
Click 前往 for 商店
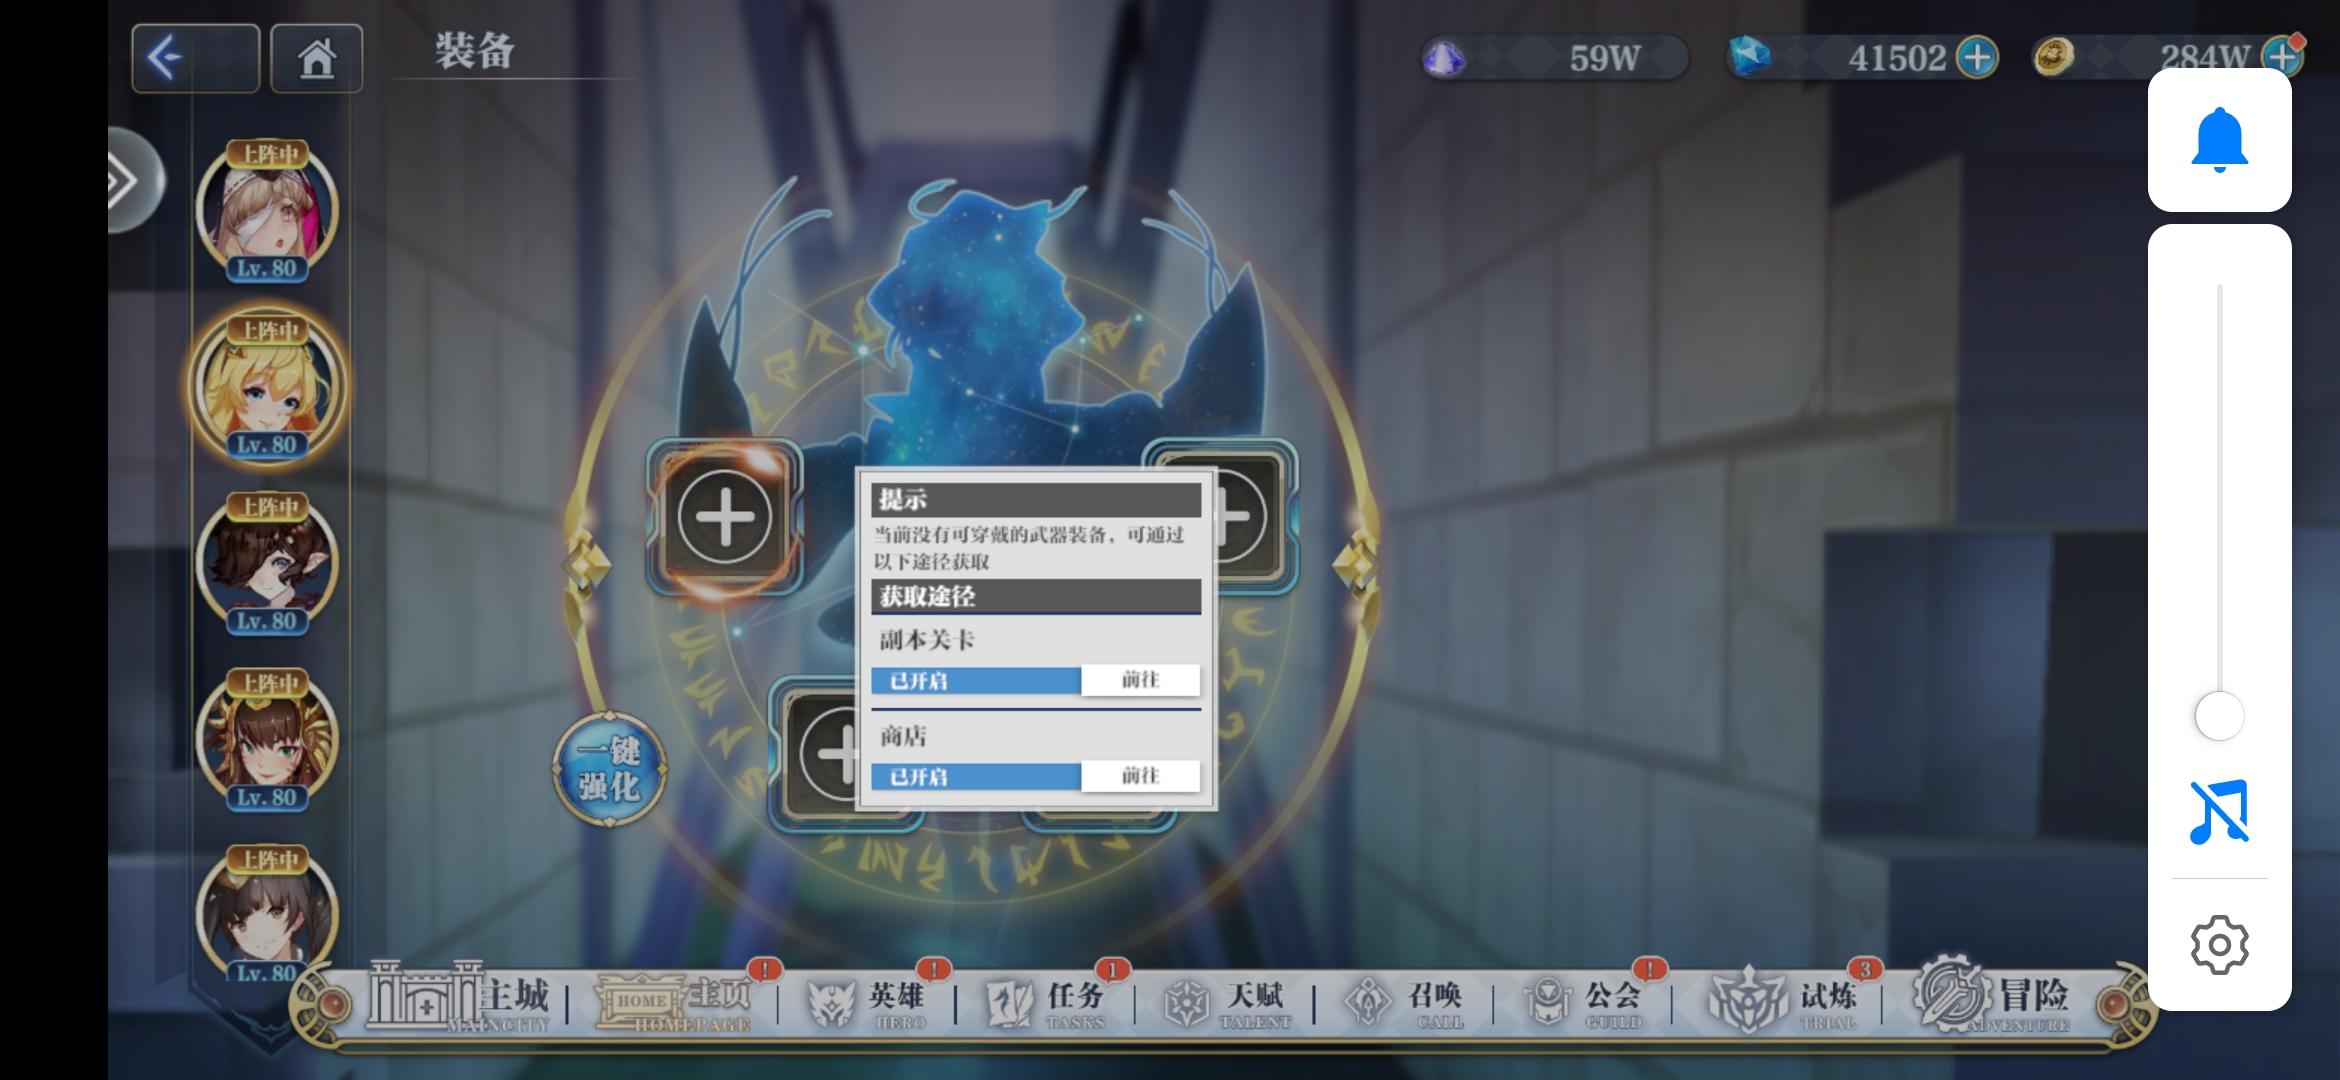[x=1140, y=776]
